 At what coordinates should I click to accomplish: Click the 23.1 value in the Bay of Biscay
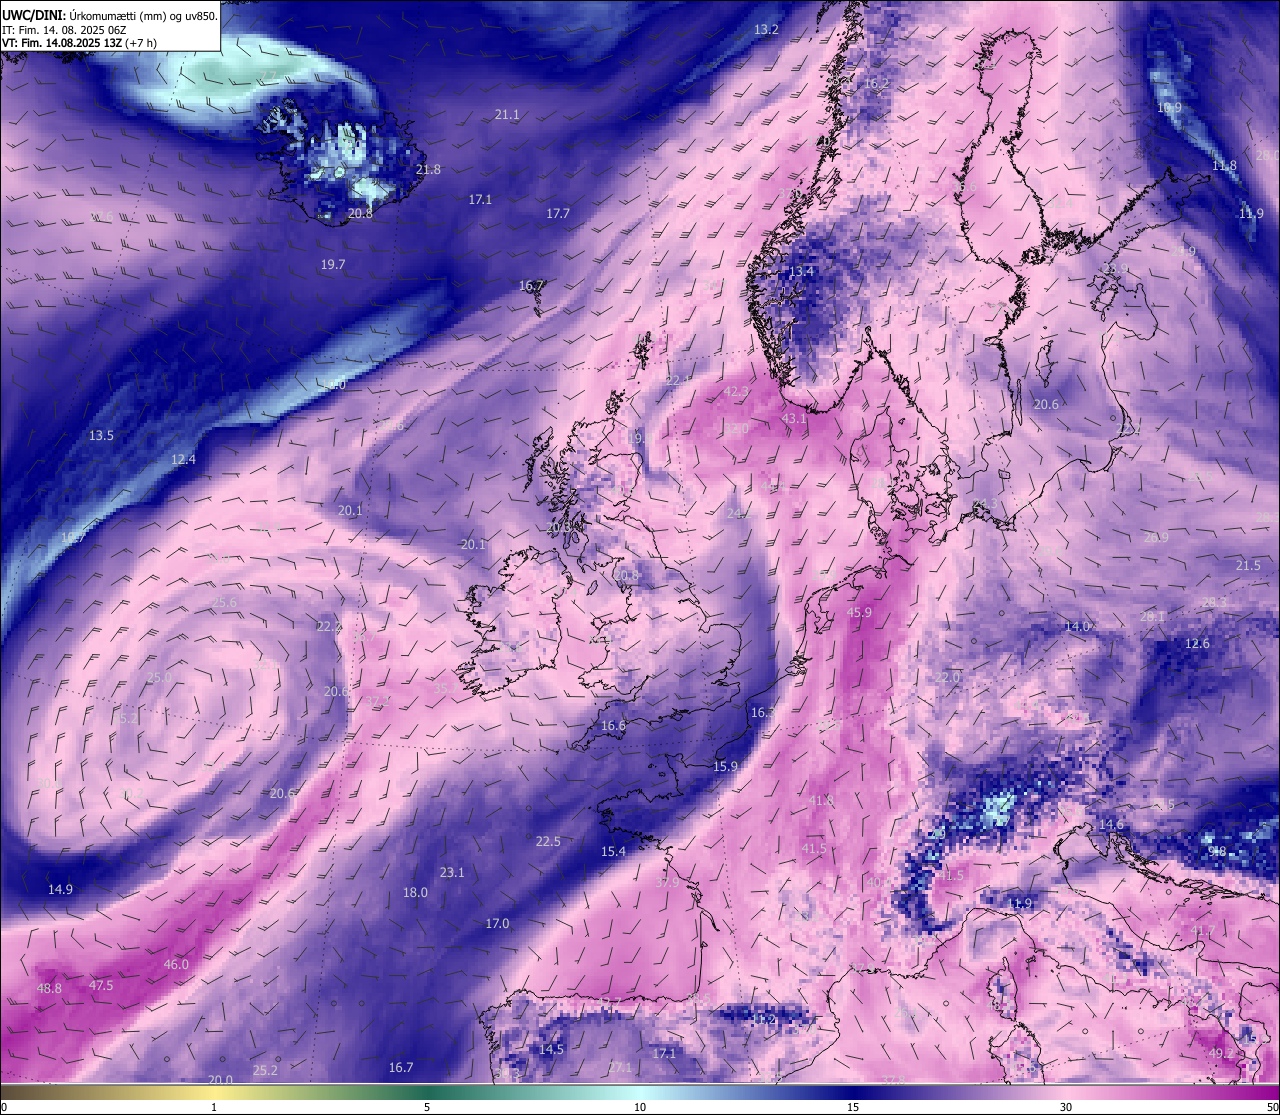pos(452,873)
